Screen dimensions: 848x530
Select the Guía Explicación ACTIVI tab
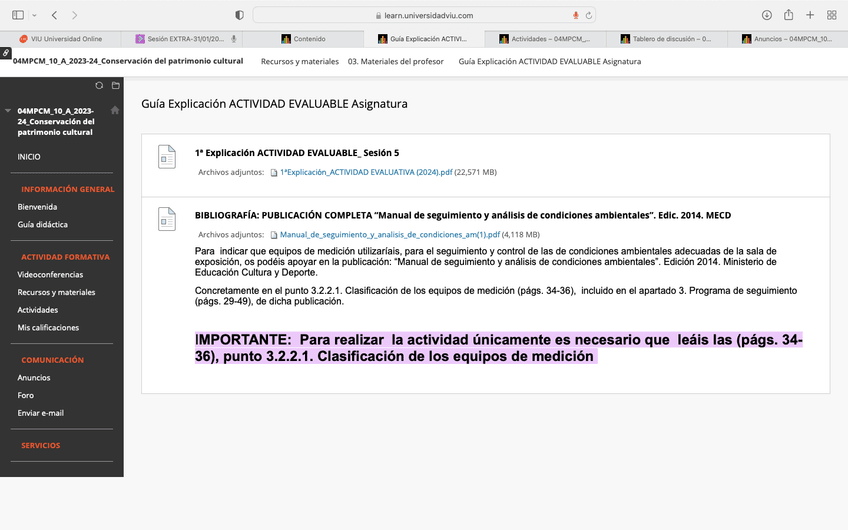(424, 39)
